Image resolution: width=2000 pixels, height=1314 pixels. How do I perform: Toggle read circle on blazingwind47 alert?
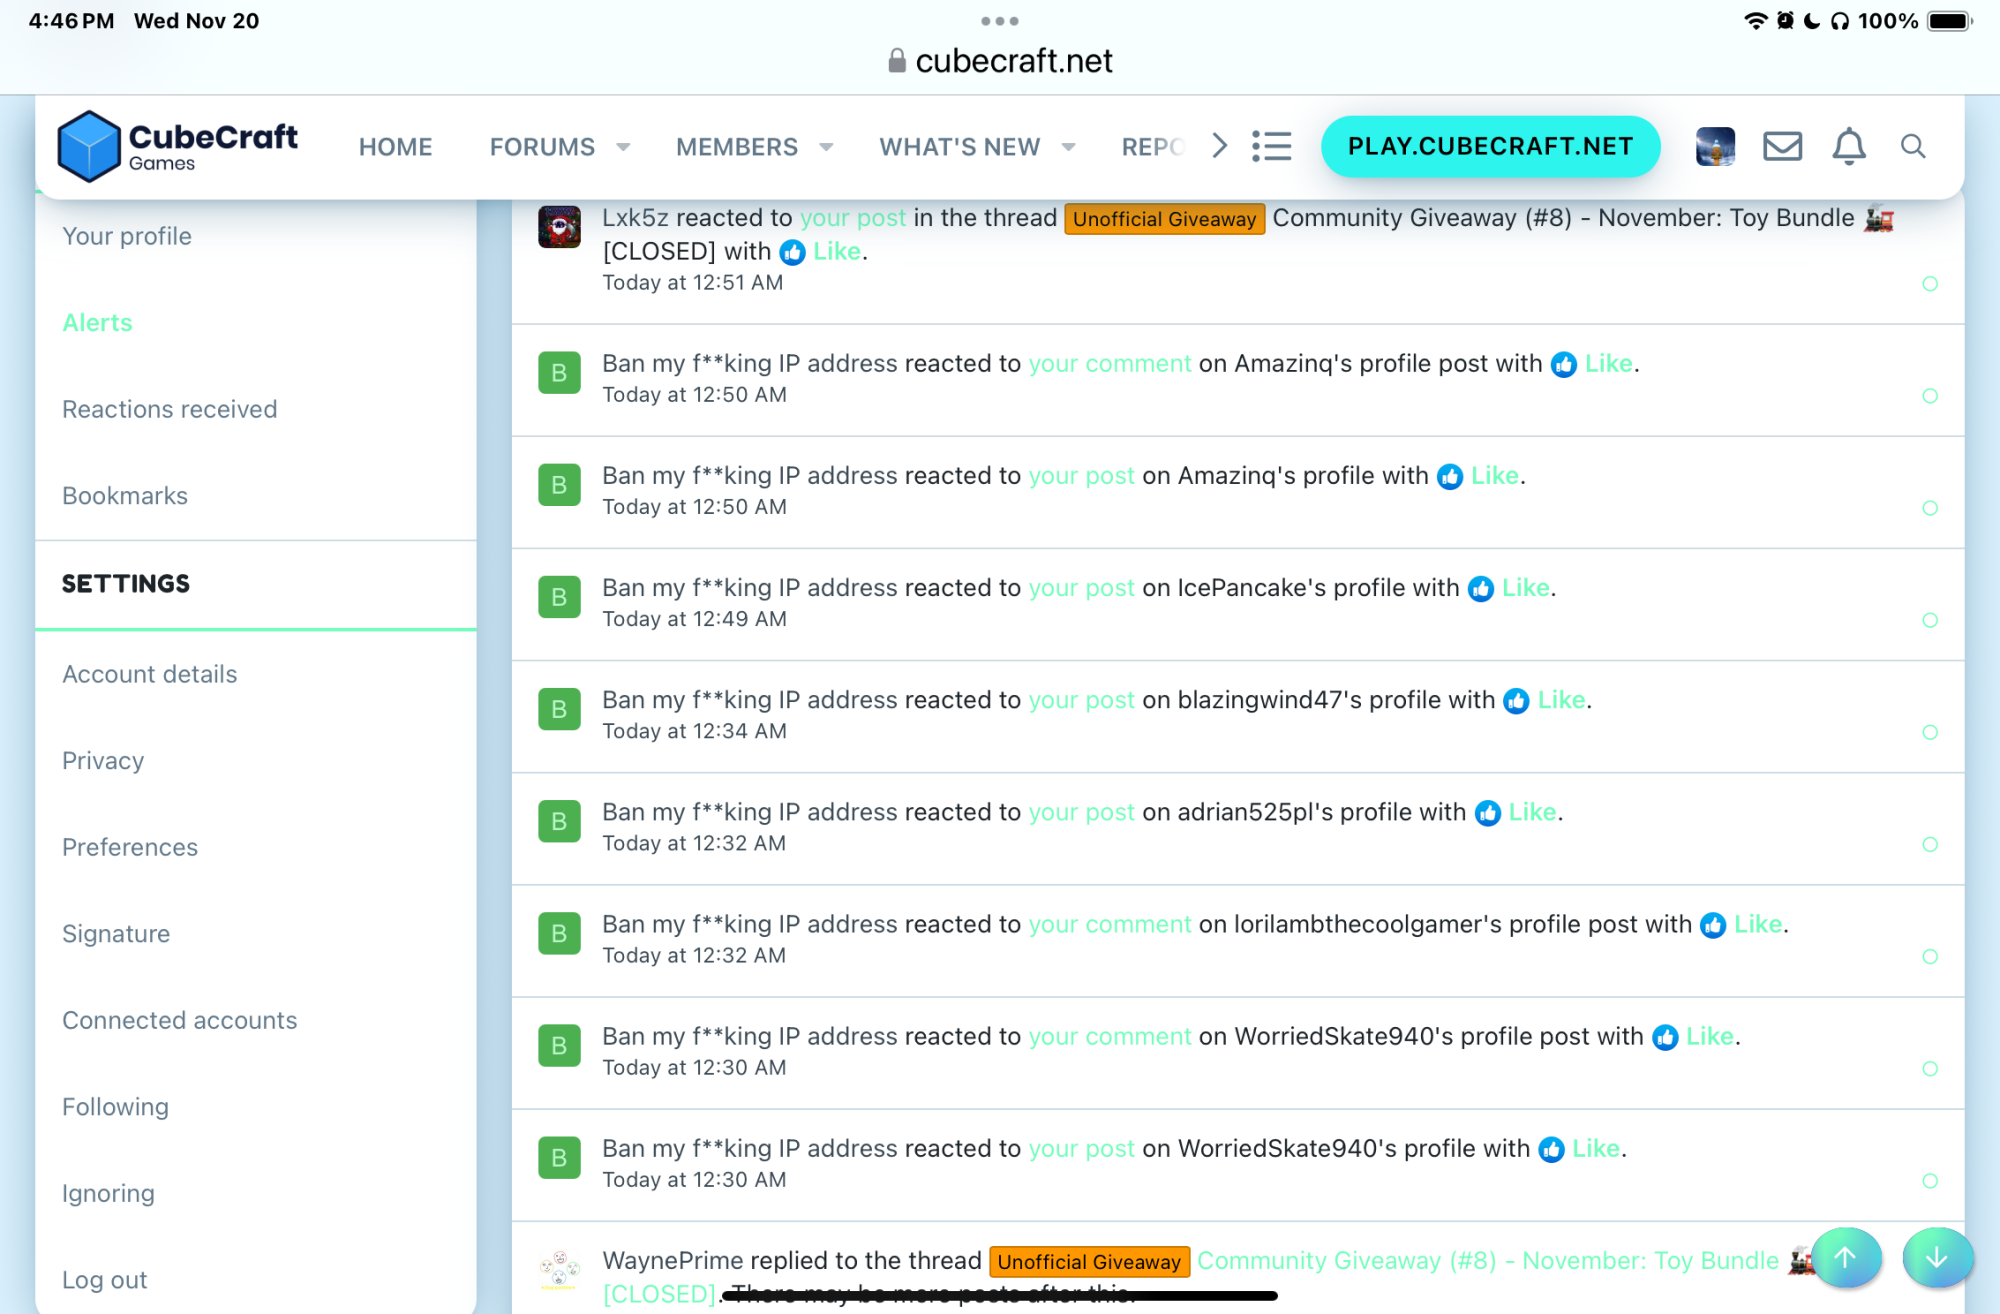pyautogui.click(x=1930, y=732)
